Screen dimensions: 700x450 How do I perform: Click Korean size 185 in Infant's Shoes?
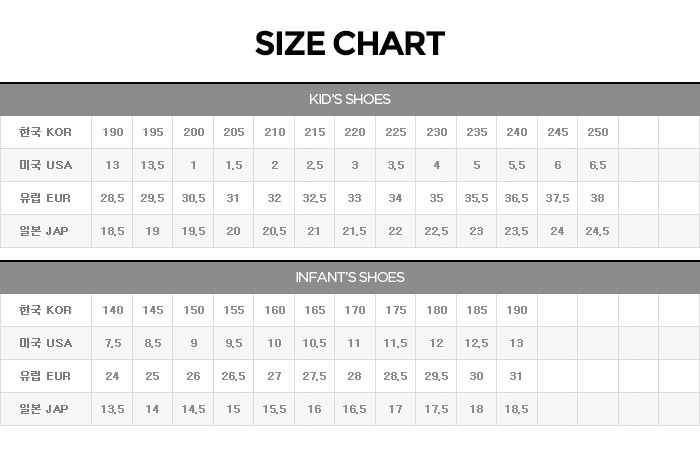pyautogui.click(x=476, y=310)
